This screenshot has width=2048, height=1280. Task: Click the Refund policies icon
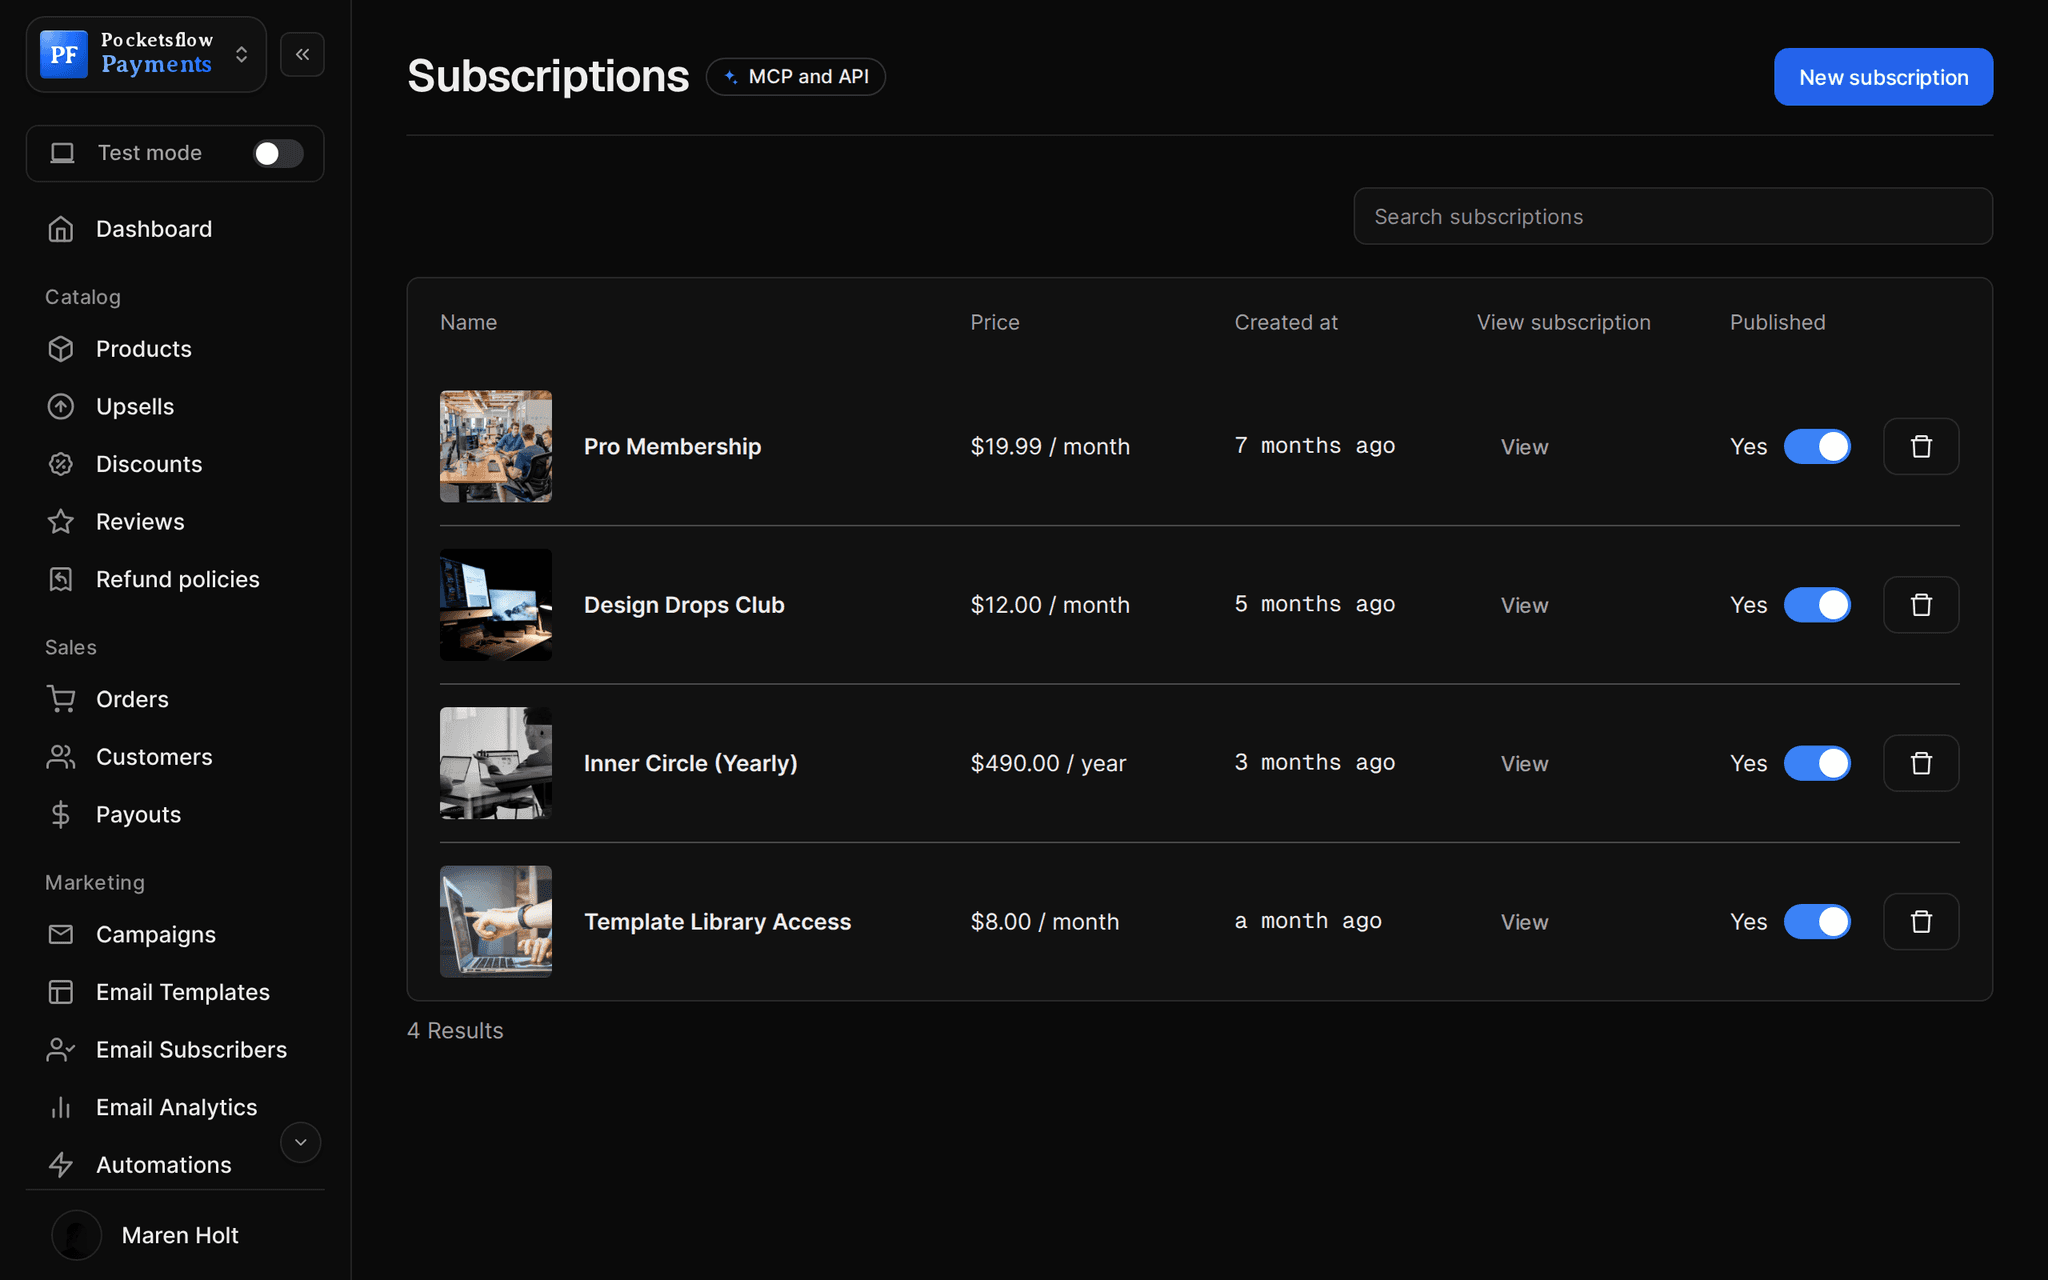[x=61, y=579]
